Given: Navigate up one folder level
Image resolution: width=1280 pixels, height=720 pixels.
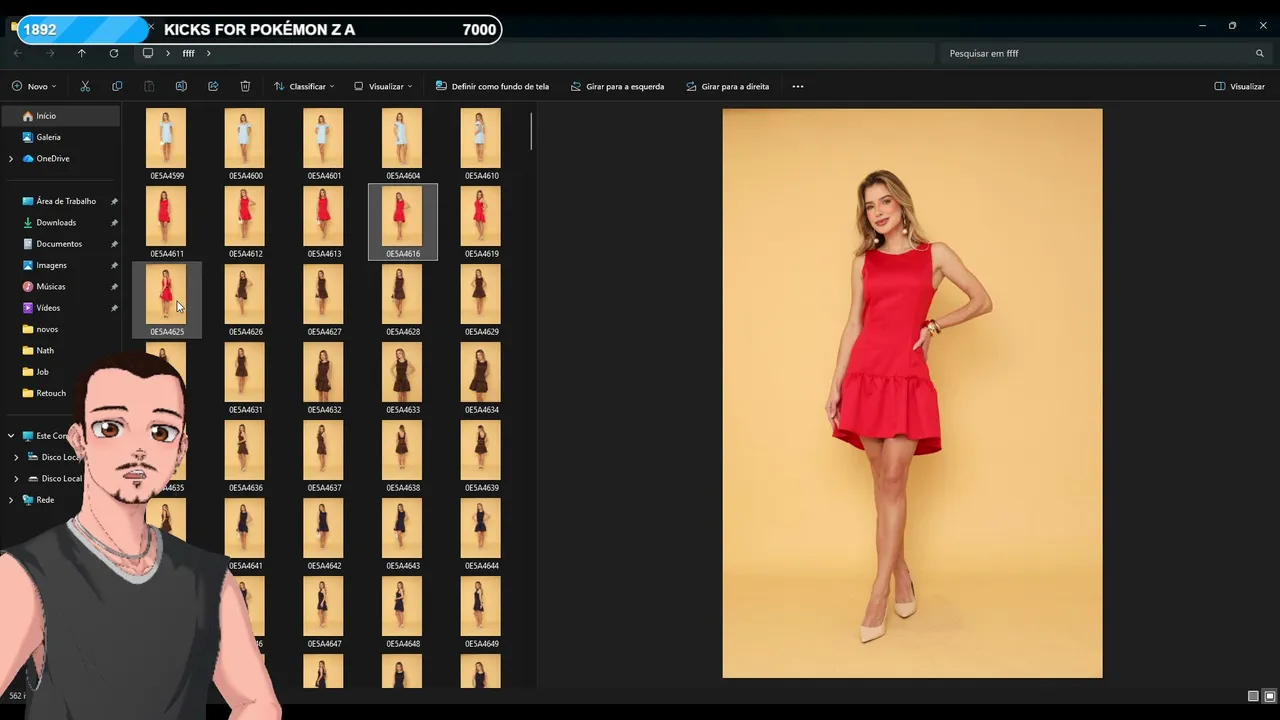Looking at the screenshot, I should (82, 53).
